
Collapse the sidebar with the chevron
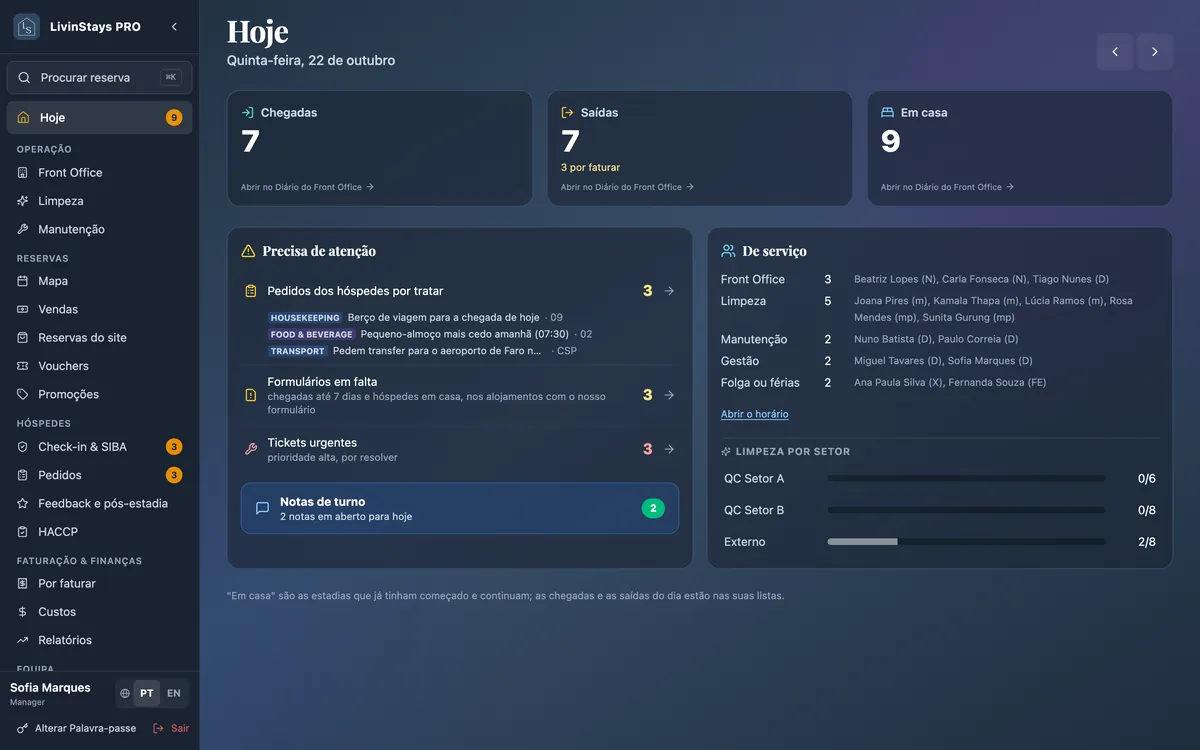[174, 27]
